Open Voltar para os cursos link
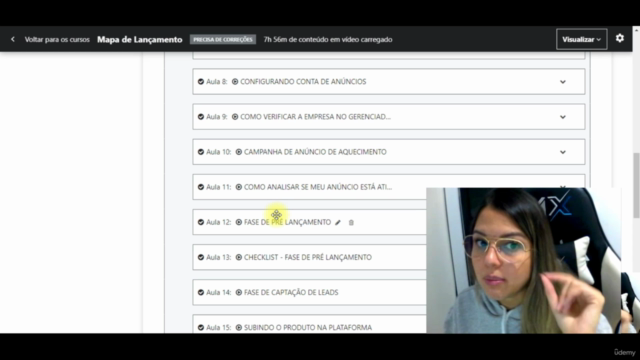640x360 pixels. (57, 40)
